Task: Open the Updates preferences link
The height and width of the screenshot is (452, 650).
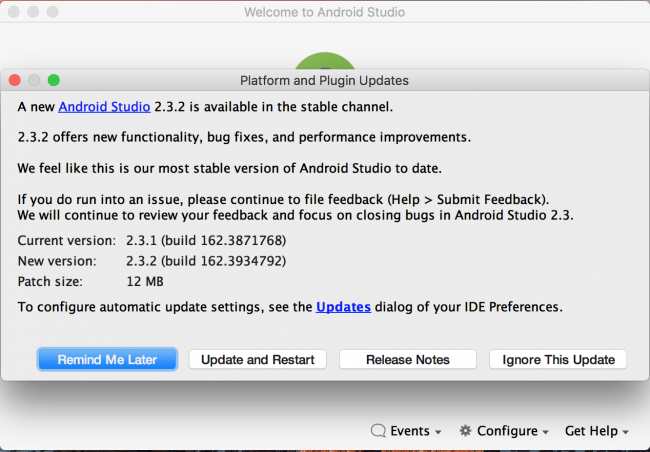Action: 343,307
